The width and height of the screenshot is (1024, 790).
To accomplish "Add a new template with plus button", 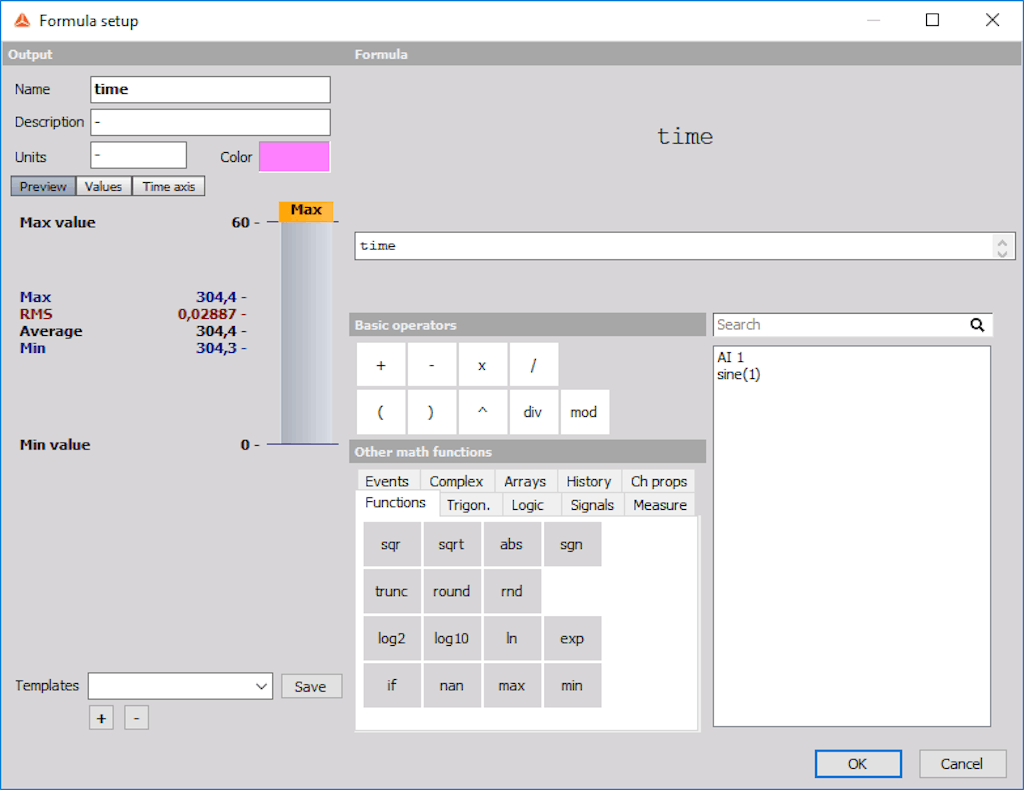I will pos(101,718).
